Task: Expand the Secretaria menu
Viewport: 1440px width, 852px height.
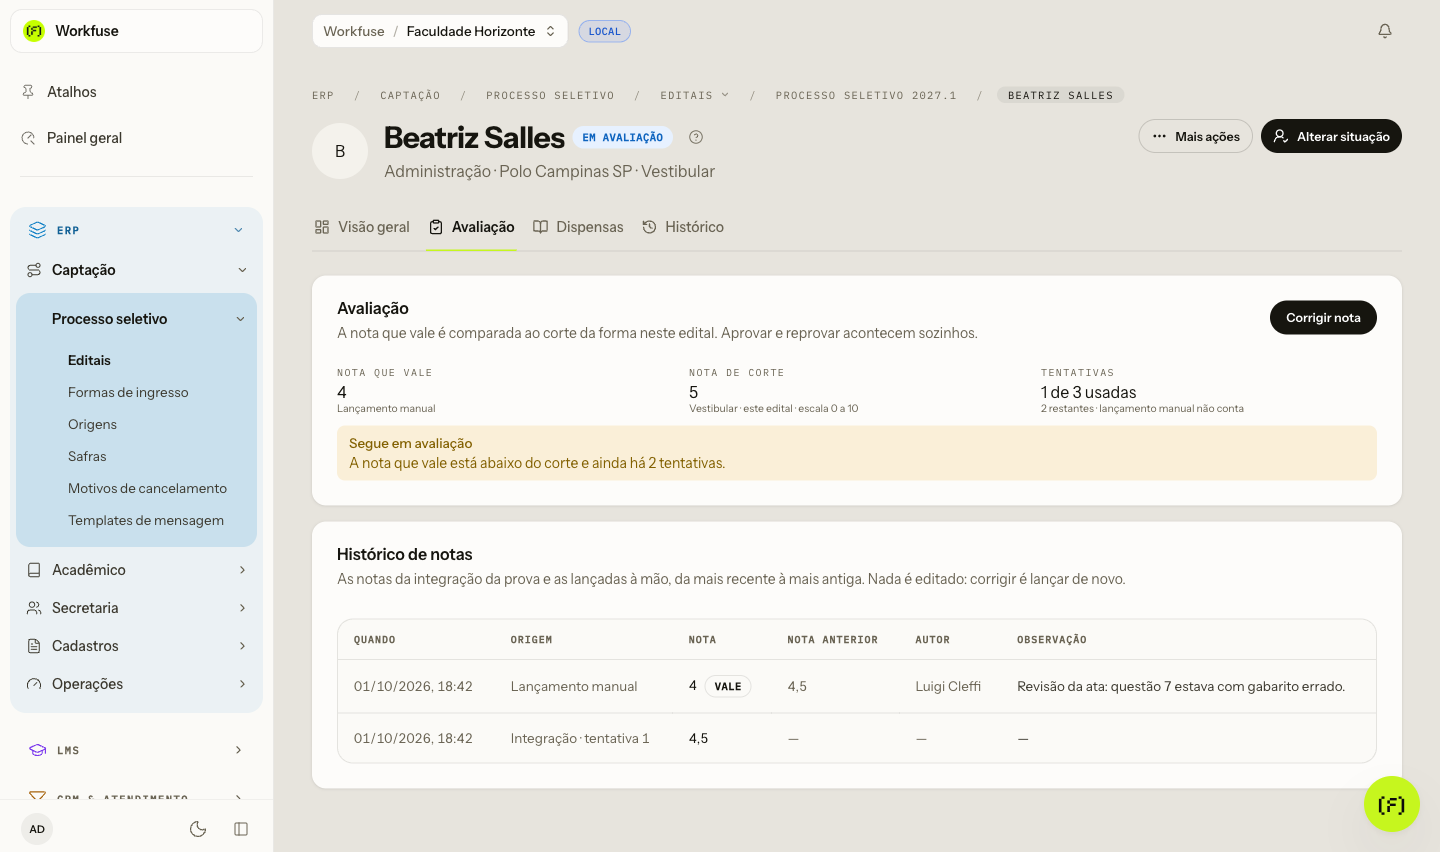Action: click(x=137, y=608)
